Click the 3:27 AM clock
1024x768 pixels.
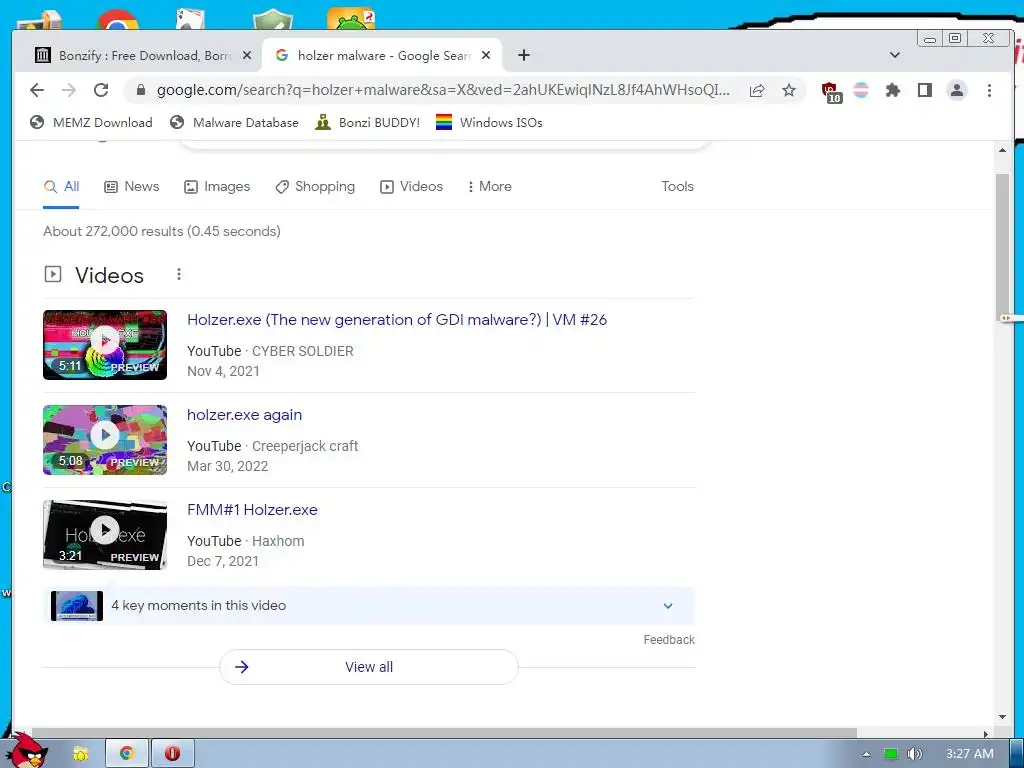970,754
